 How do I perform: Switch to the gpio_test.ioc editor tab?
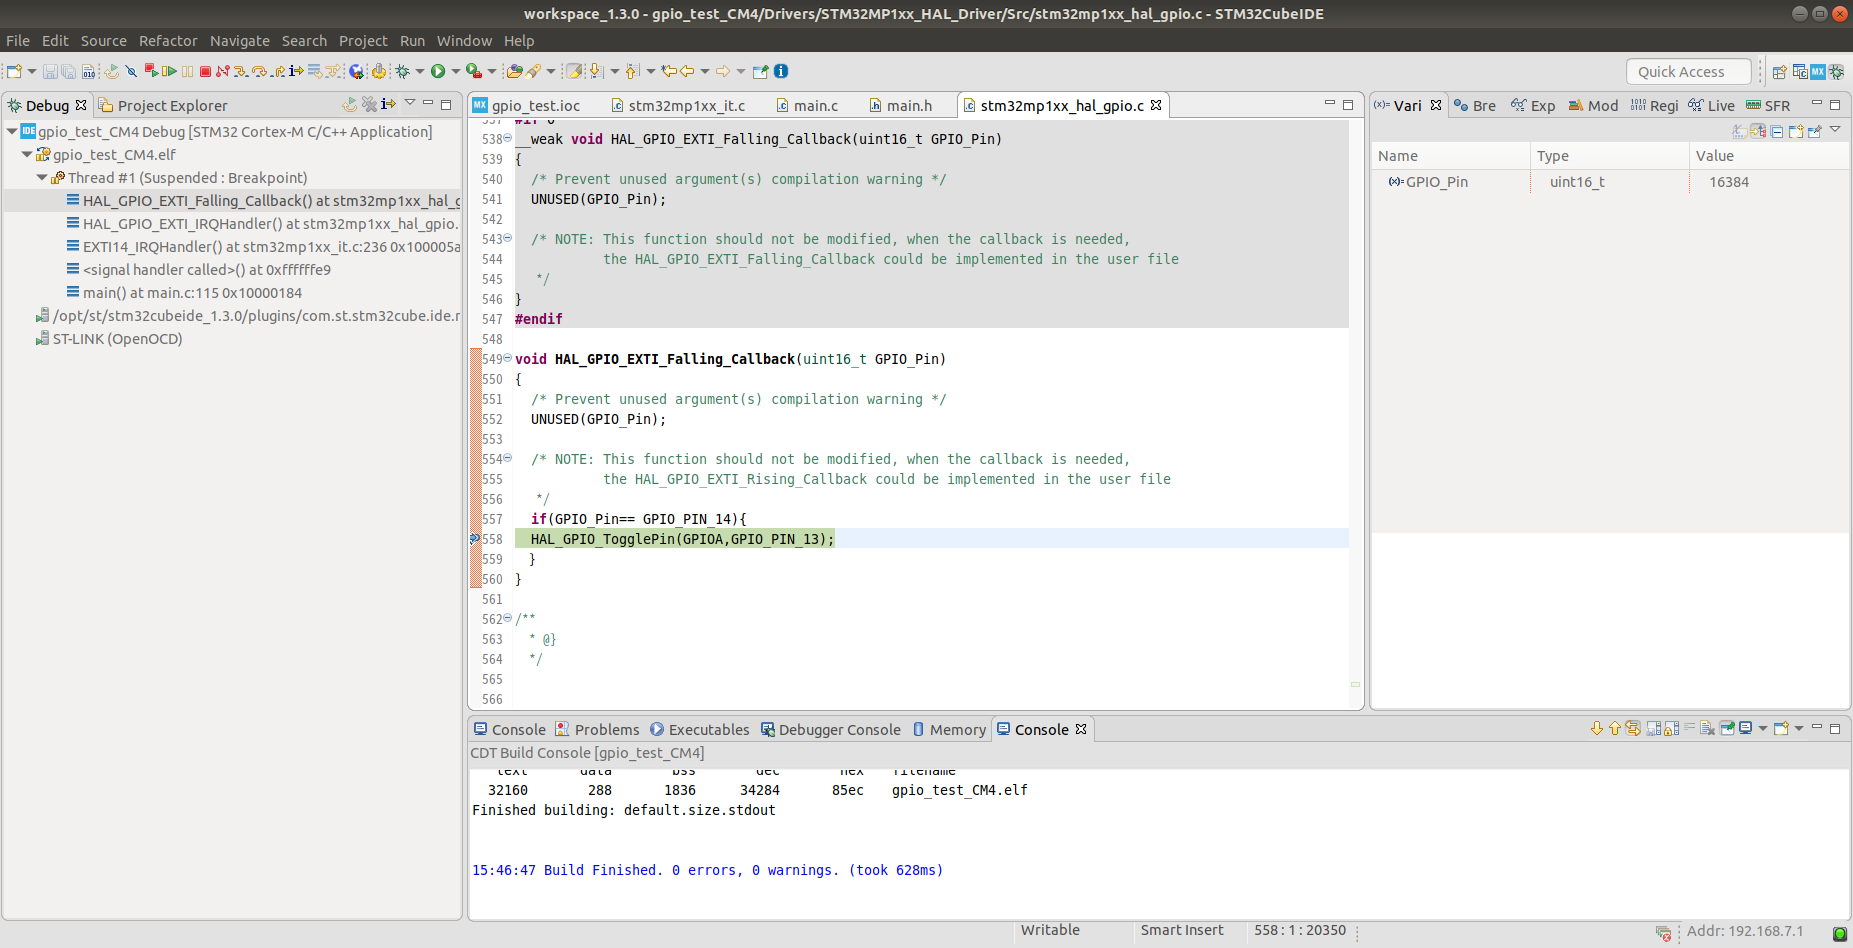pos(526,106)
